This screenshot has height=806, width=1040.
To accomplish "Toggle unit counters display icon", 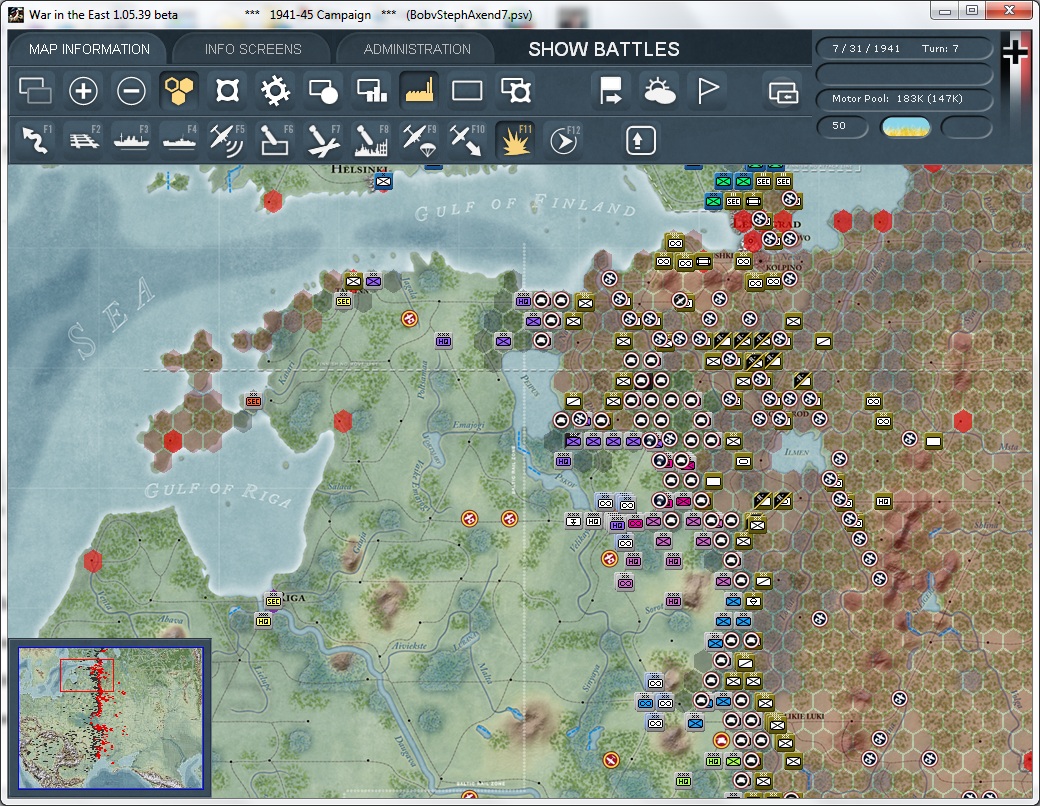I will pos(35,91).
